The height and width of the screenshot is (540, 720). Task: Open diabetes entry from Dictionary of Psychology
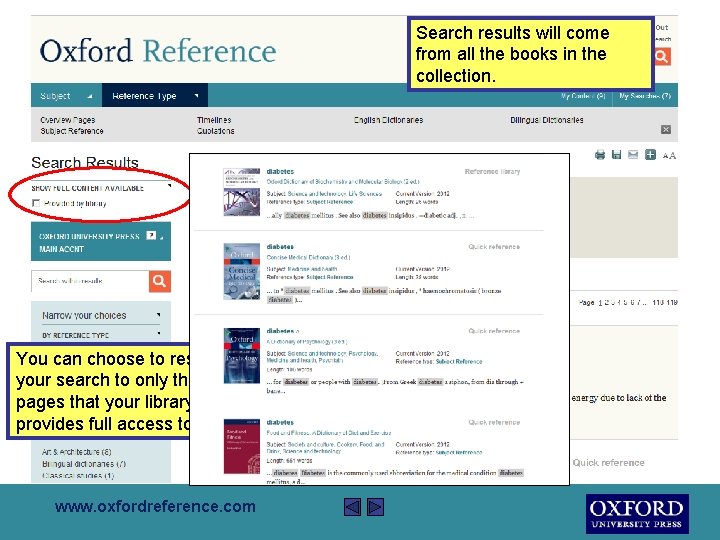282,331
